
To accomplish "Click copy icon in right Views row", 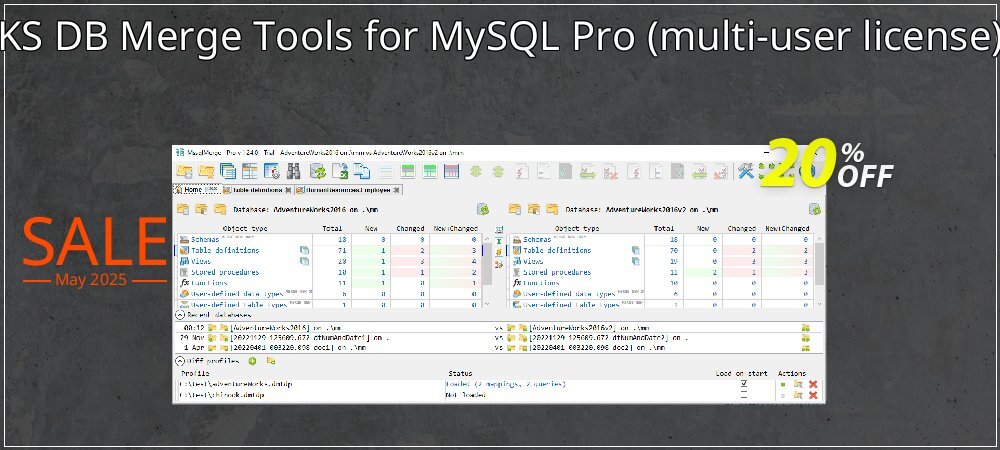I will point(636,261).
